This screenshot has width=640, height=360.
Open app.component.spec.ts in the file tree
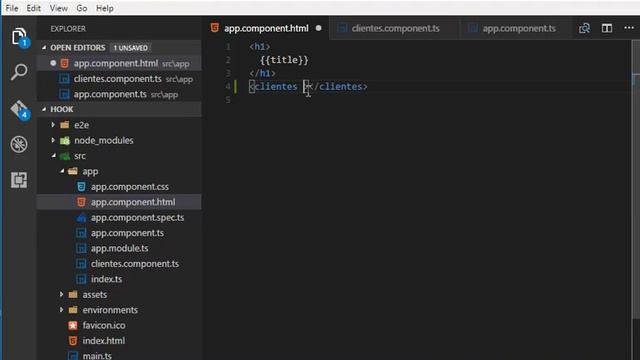click(x=119, y=218)
